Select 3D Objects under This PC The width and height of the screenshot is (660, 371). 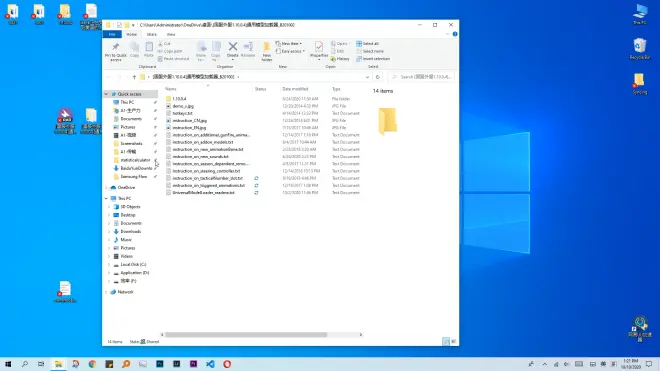click(130, 207)
